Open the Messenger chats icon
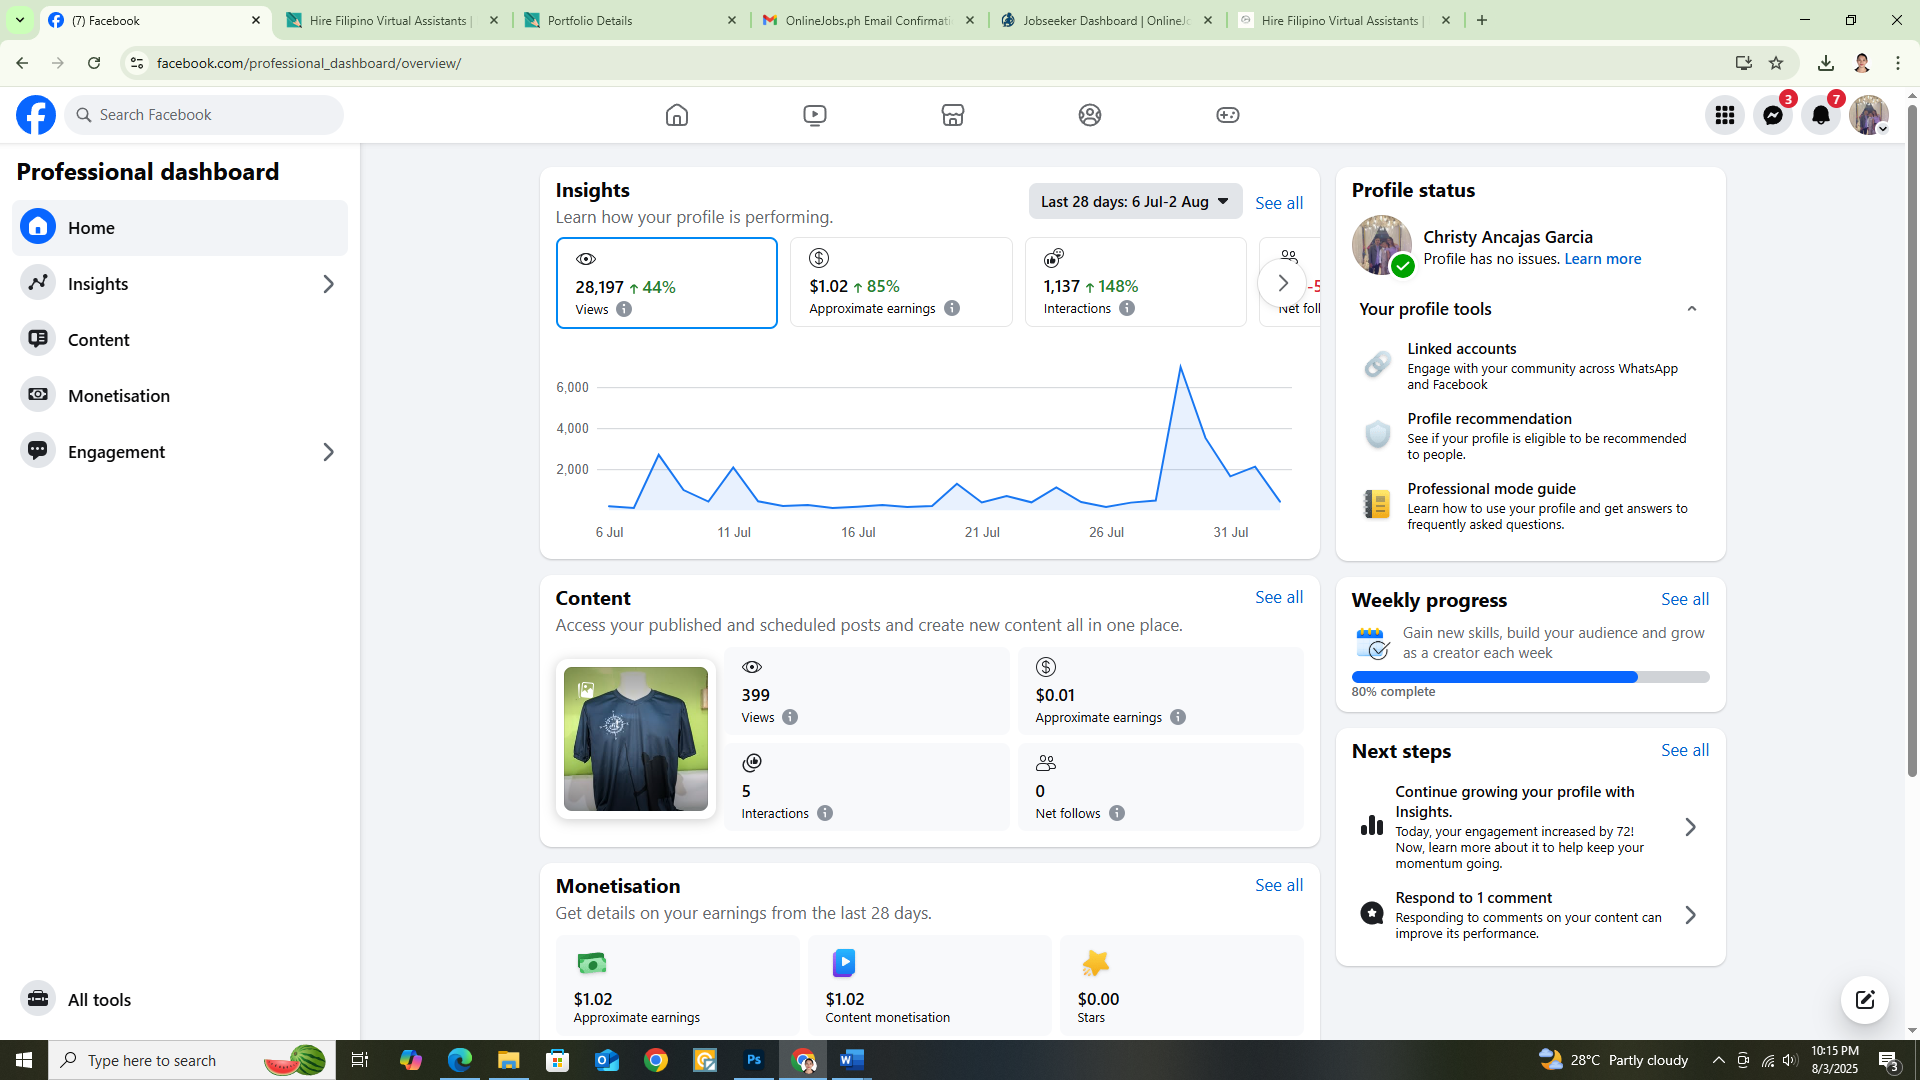The height and width of the screenshot is (1080, 1920). pos(1773,115)
